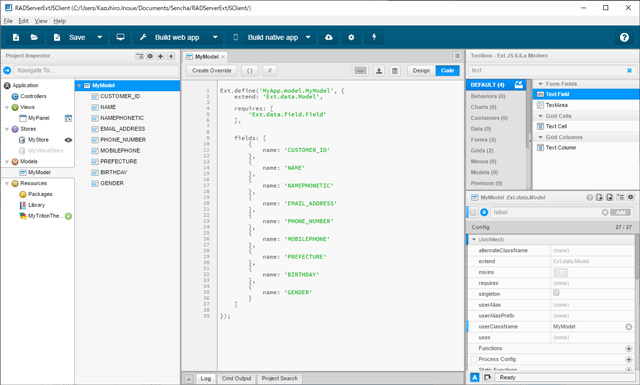Click the maximize editor panel icon

coord(457,56)
